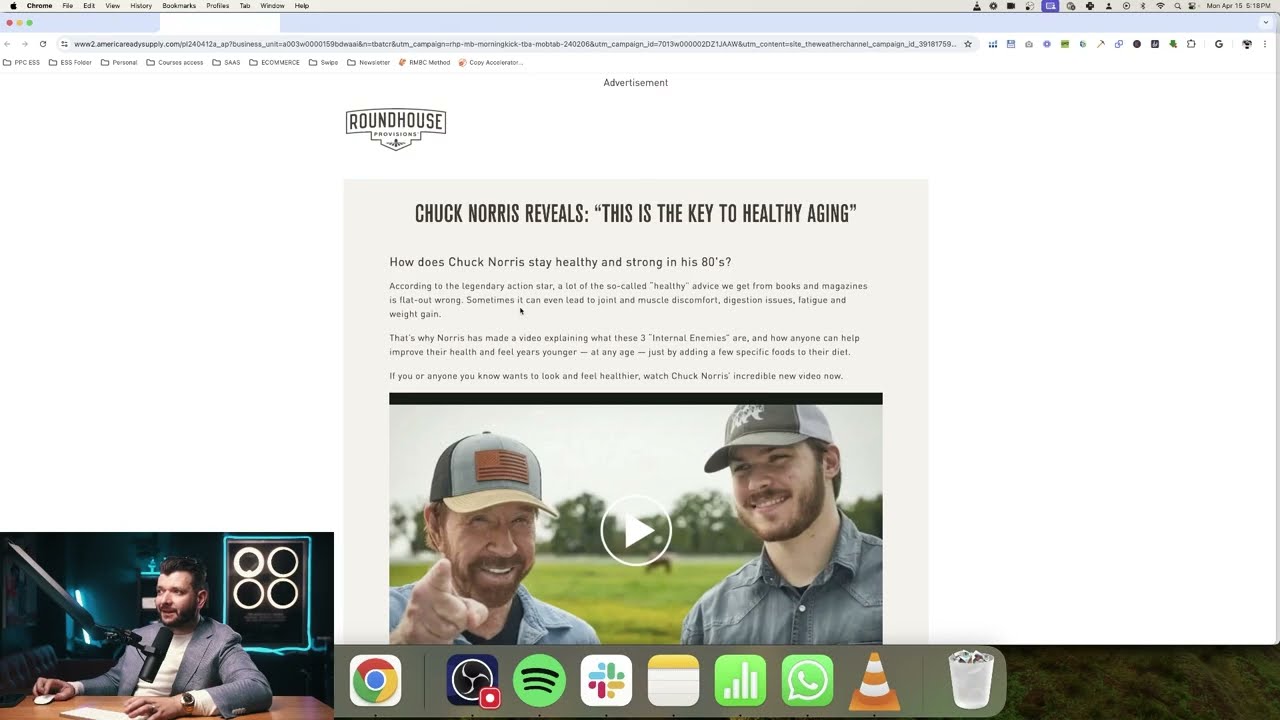
Task: Open Spotlight search in the menu bar
Action: coord(1178,6)
